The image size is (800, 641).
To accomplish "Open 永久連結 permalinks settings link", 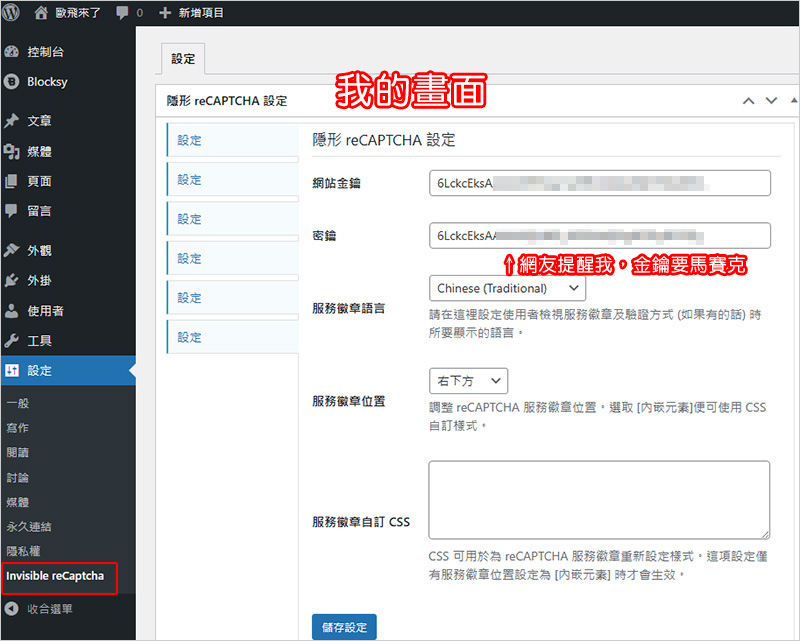I will tap(29, 526).
